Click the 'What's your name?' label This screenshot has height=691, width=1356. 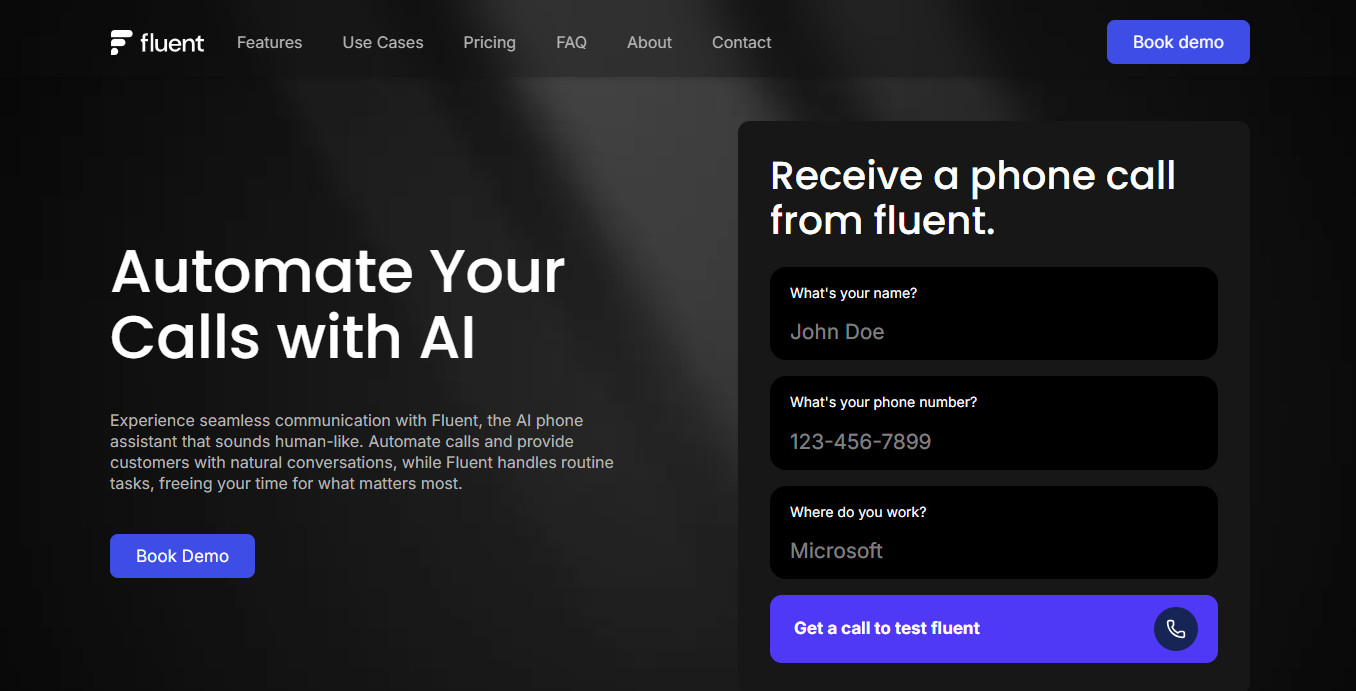click(x=853, y=293)
